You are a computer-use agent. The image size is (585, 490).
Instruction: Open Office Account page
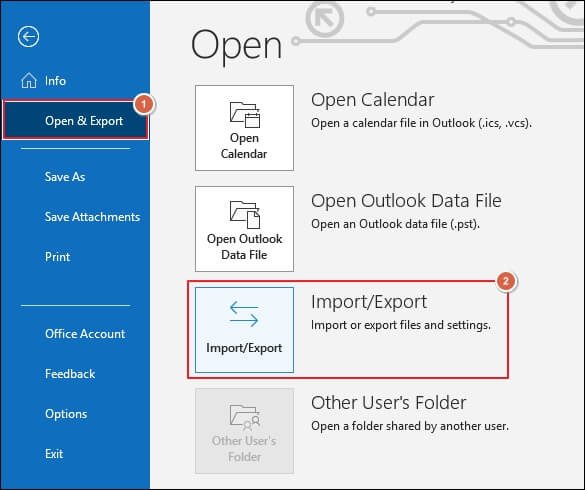click(x=85, y=333)
